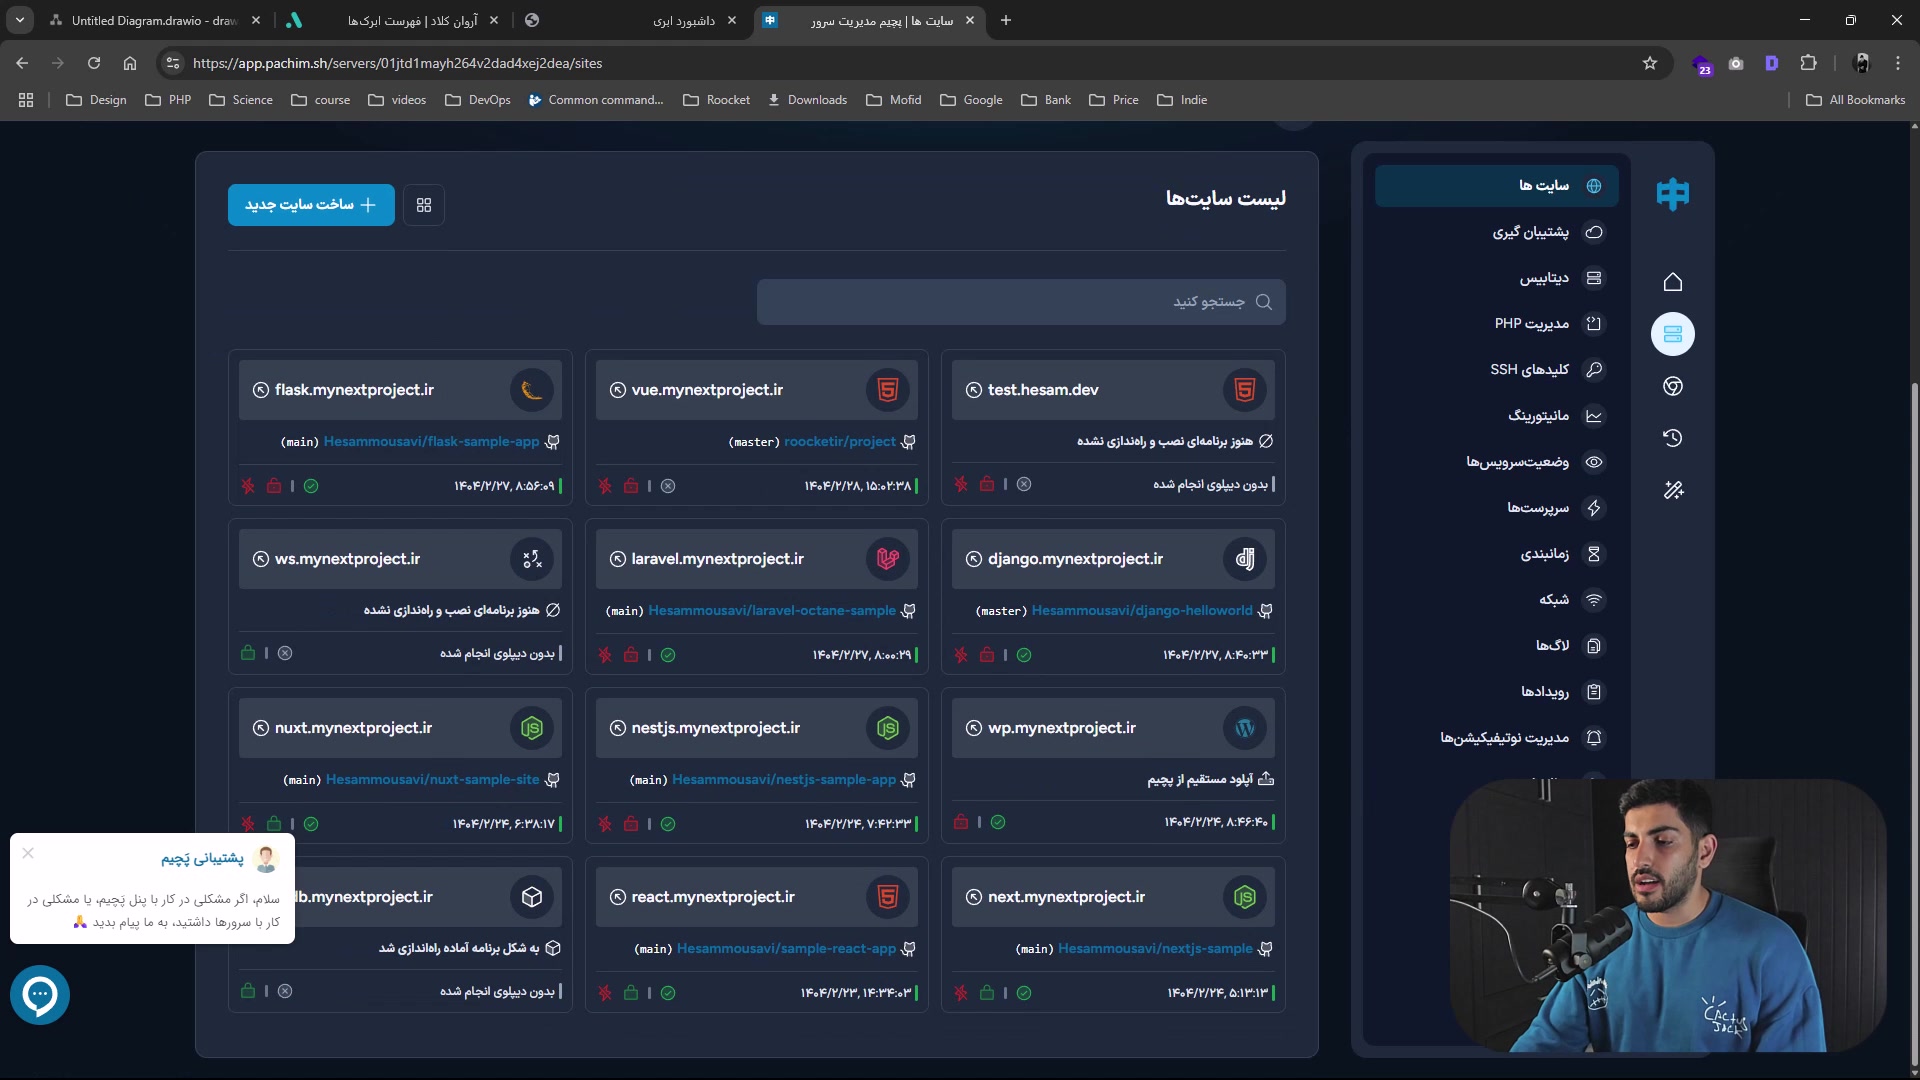Open مدیریت PHP in sidebar
The height and width of the screenshot is (1080, 1920).
tap(1531, 324)
